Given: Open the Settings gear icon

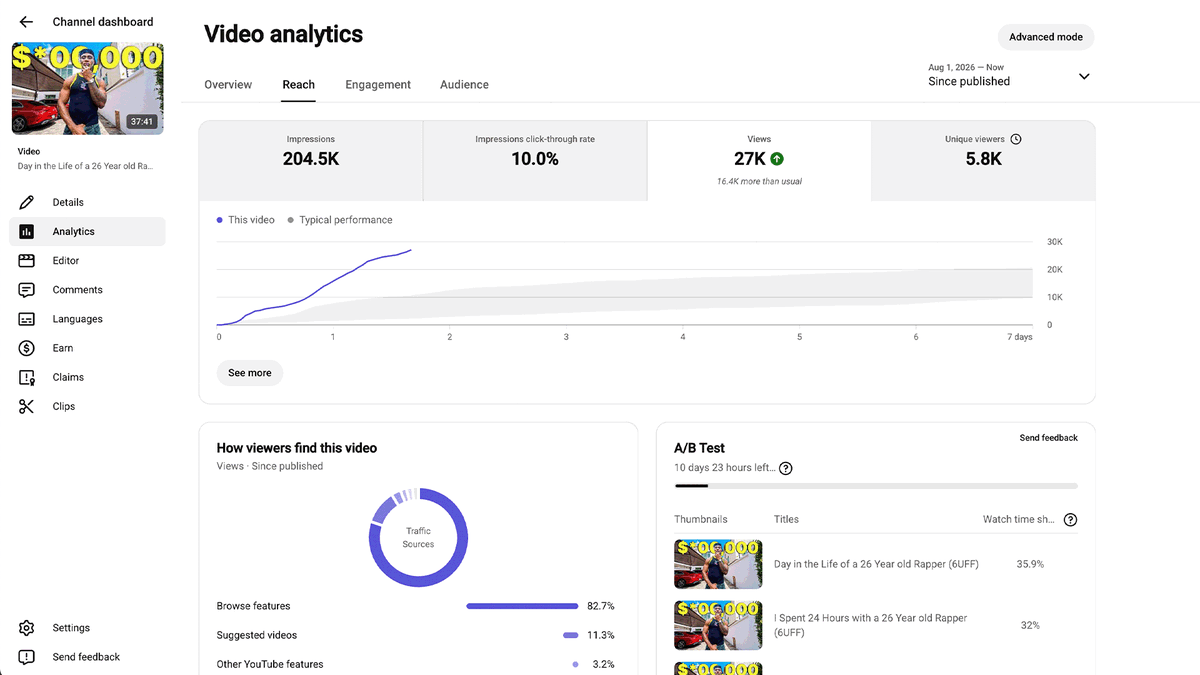Looking at the screenshot, I should tap(27, 628).
